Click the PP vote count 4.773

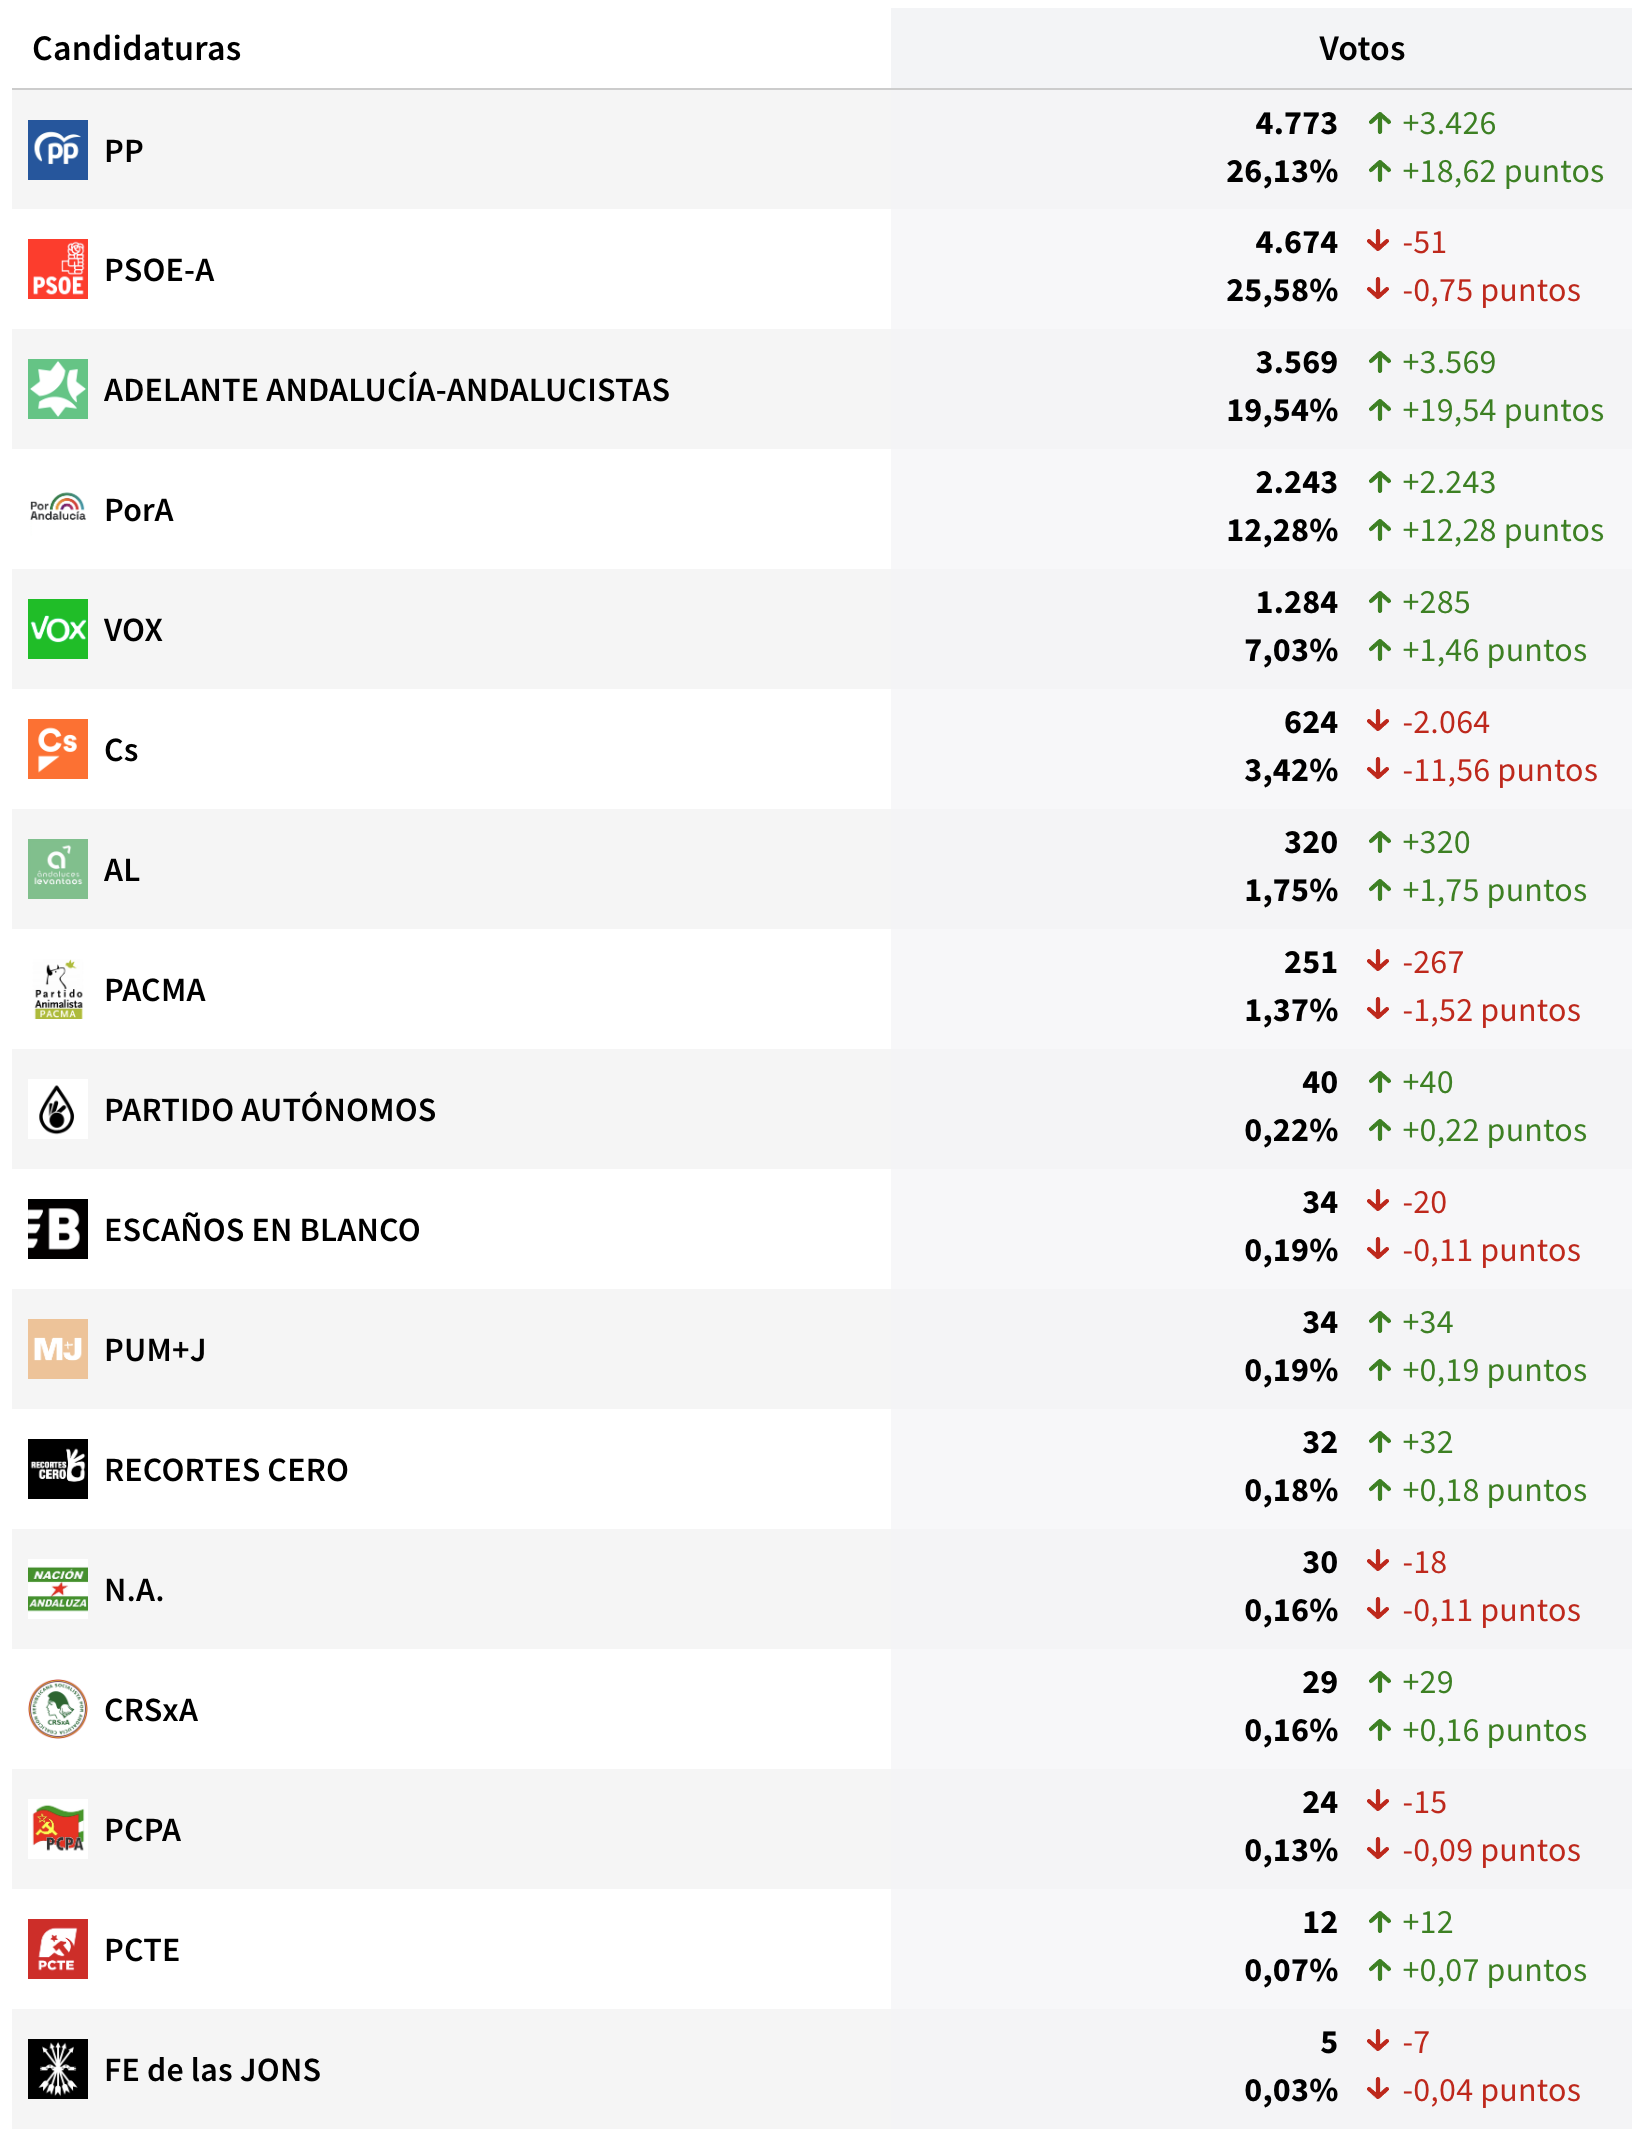point(1296,123)
